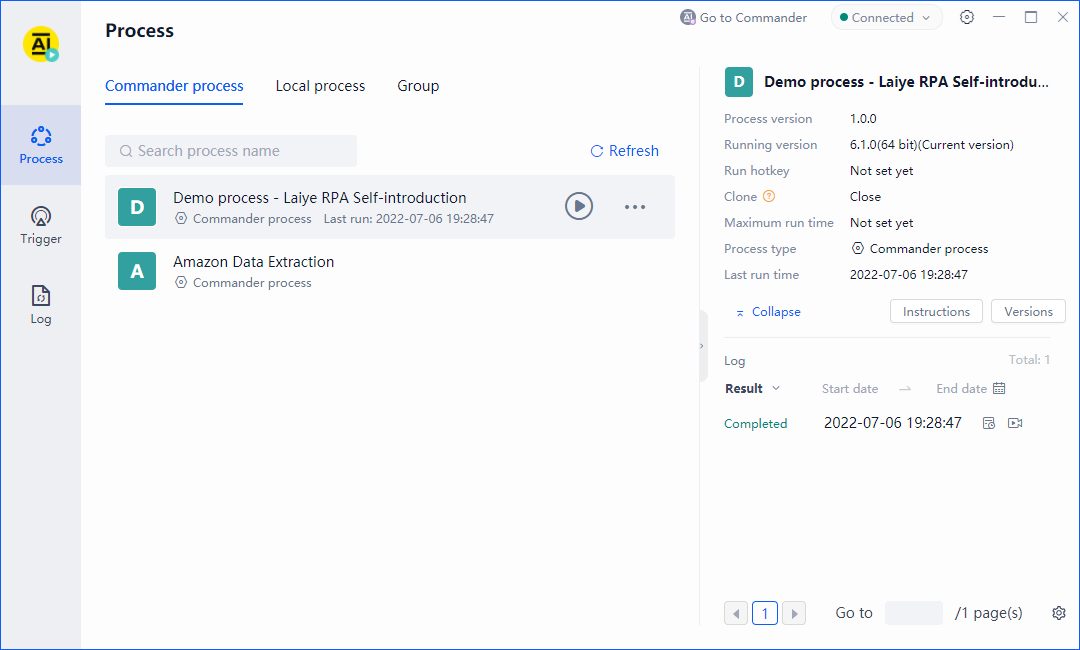Open the Process section in sidebar
This screenshot has height=650, width=1080.
pos(41,145)
